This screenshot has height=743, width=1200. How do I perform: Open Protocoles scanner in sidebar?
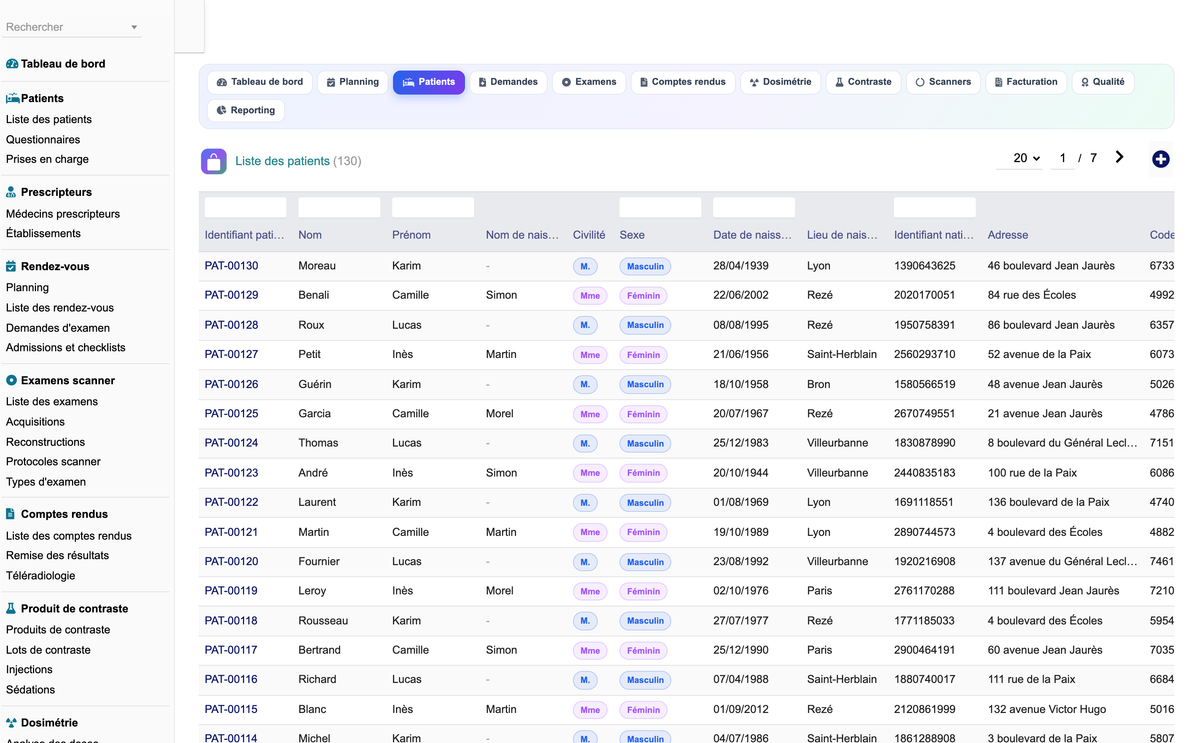pos(53,462)
